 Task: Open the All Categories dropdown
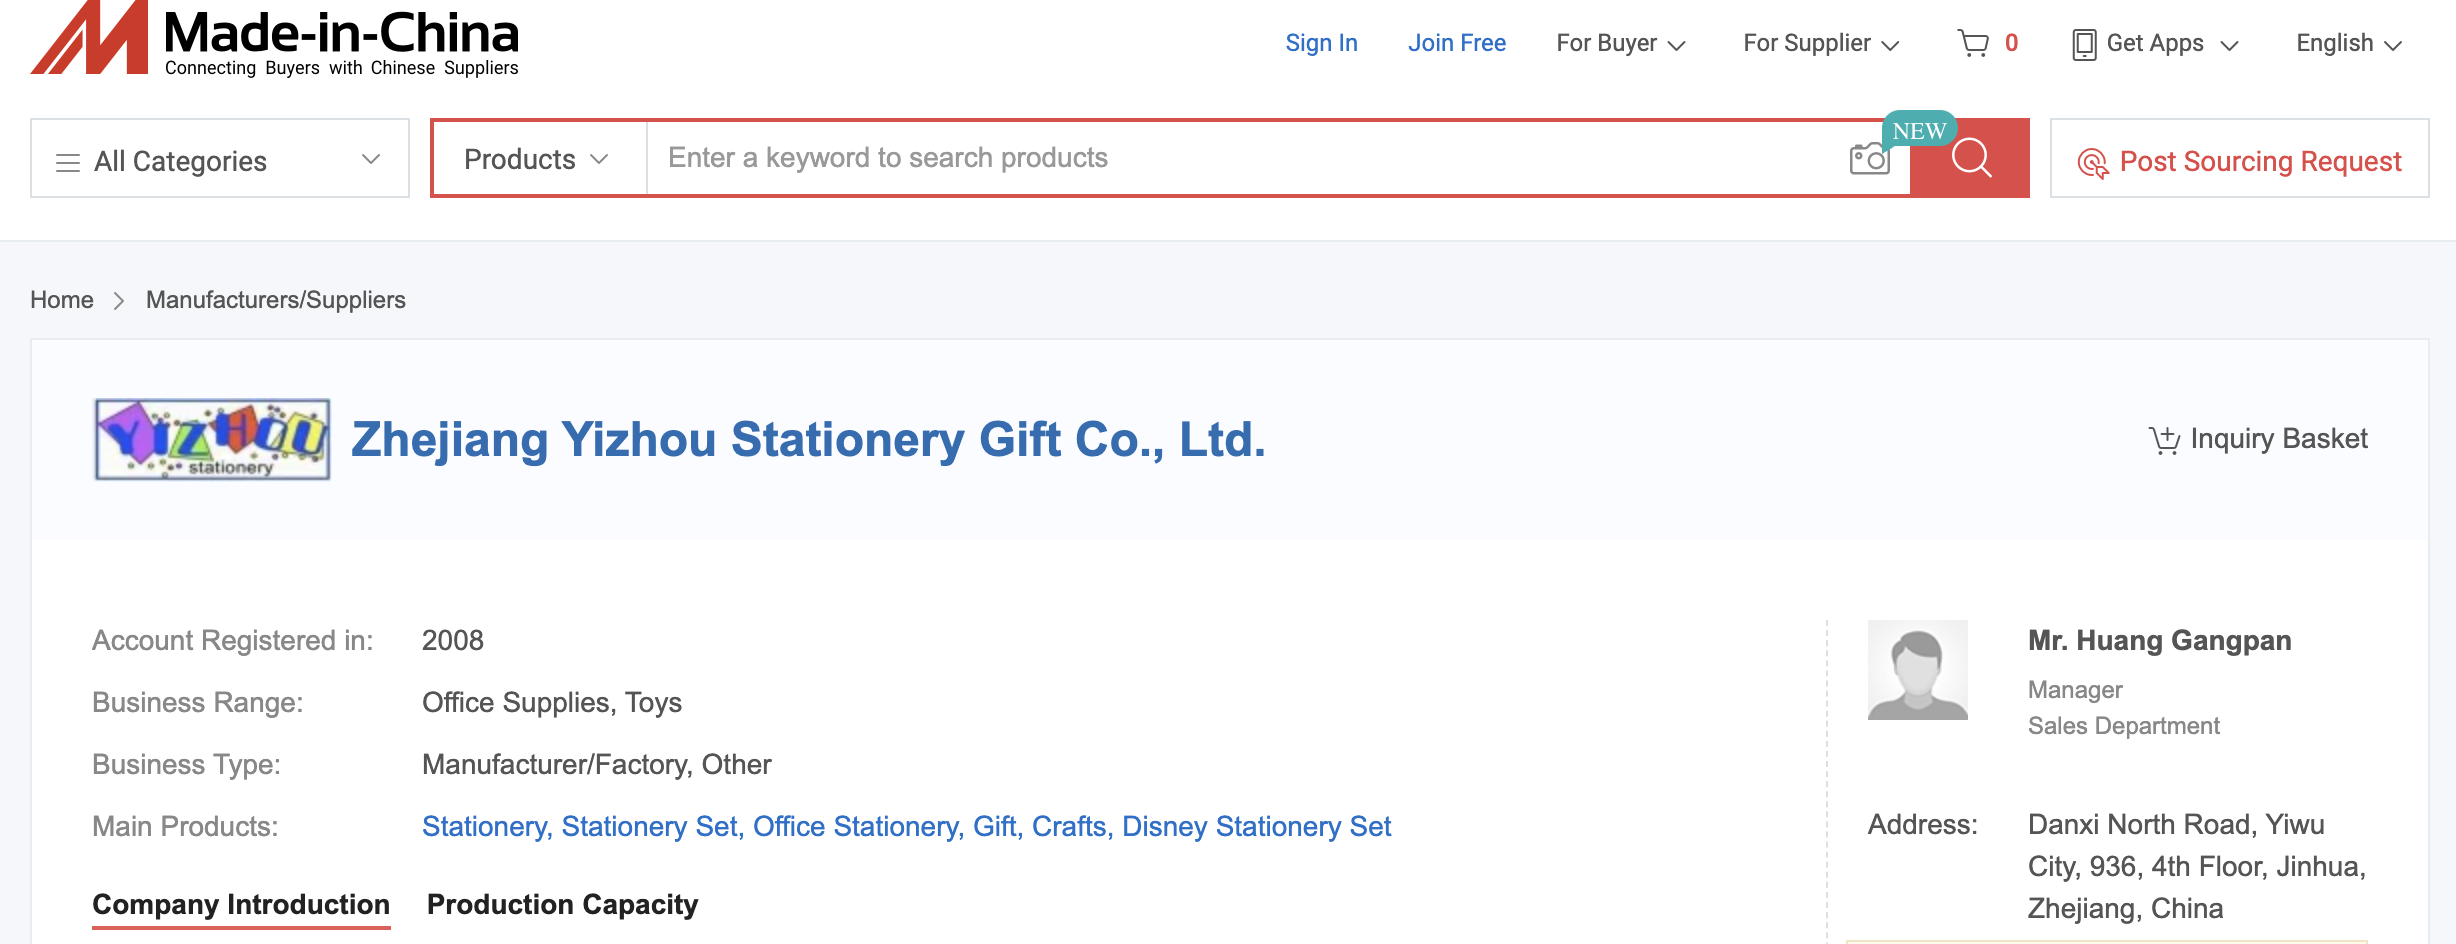pos(220,160)
